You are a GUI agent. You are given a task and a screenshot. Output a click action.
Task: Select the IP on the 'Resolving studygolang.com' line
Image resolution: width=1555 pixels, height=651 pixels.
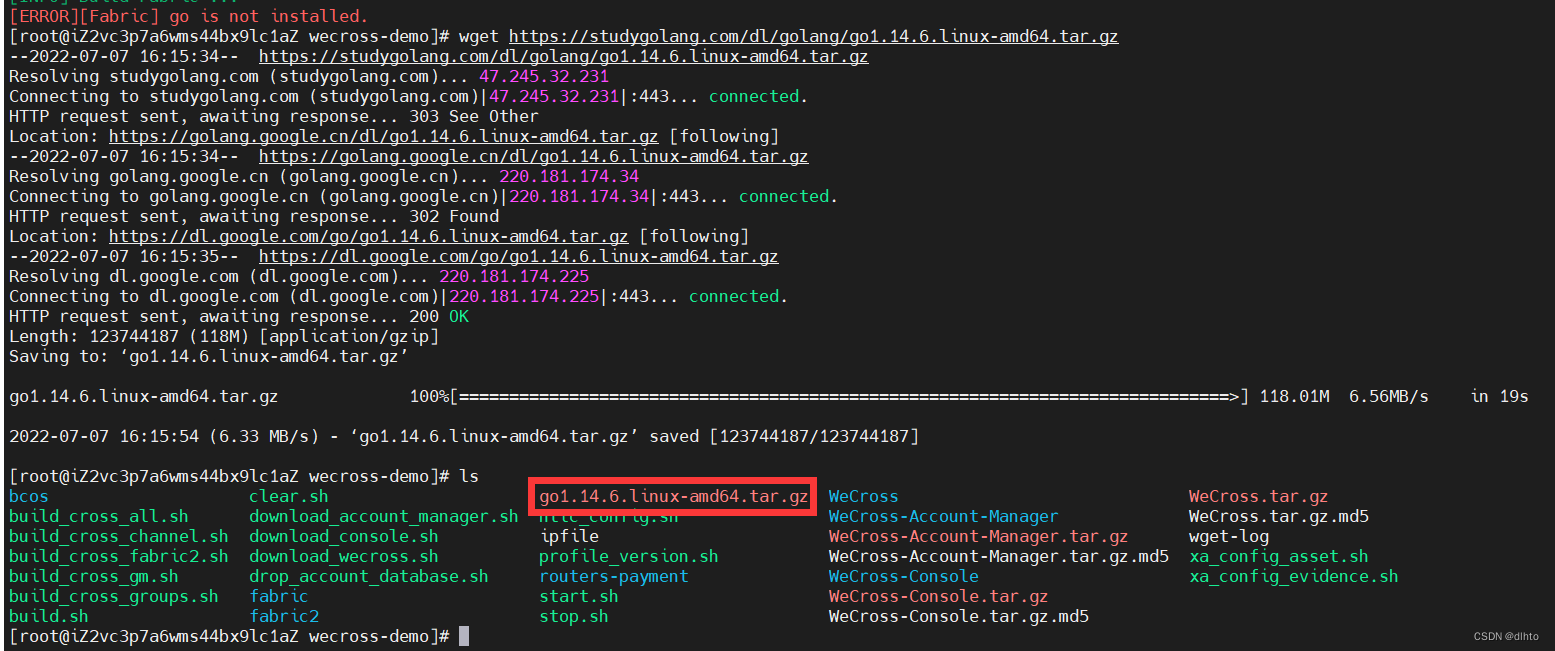click(x=544, y=77)
